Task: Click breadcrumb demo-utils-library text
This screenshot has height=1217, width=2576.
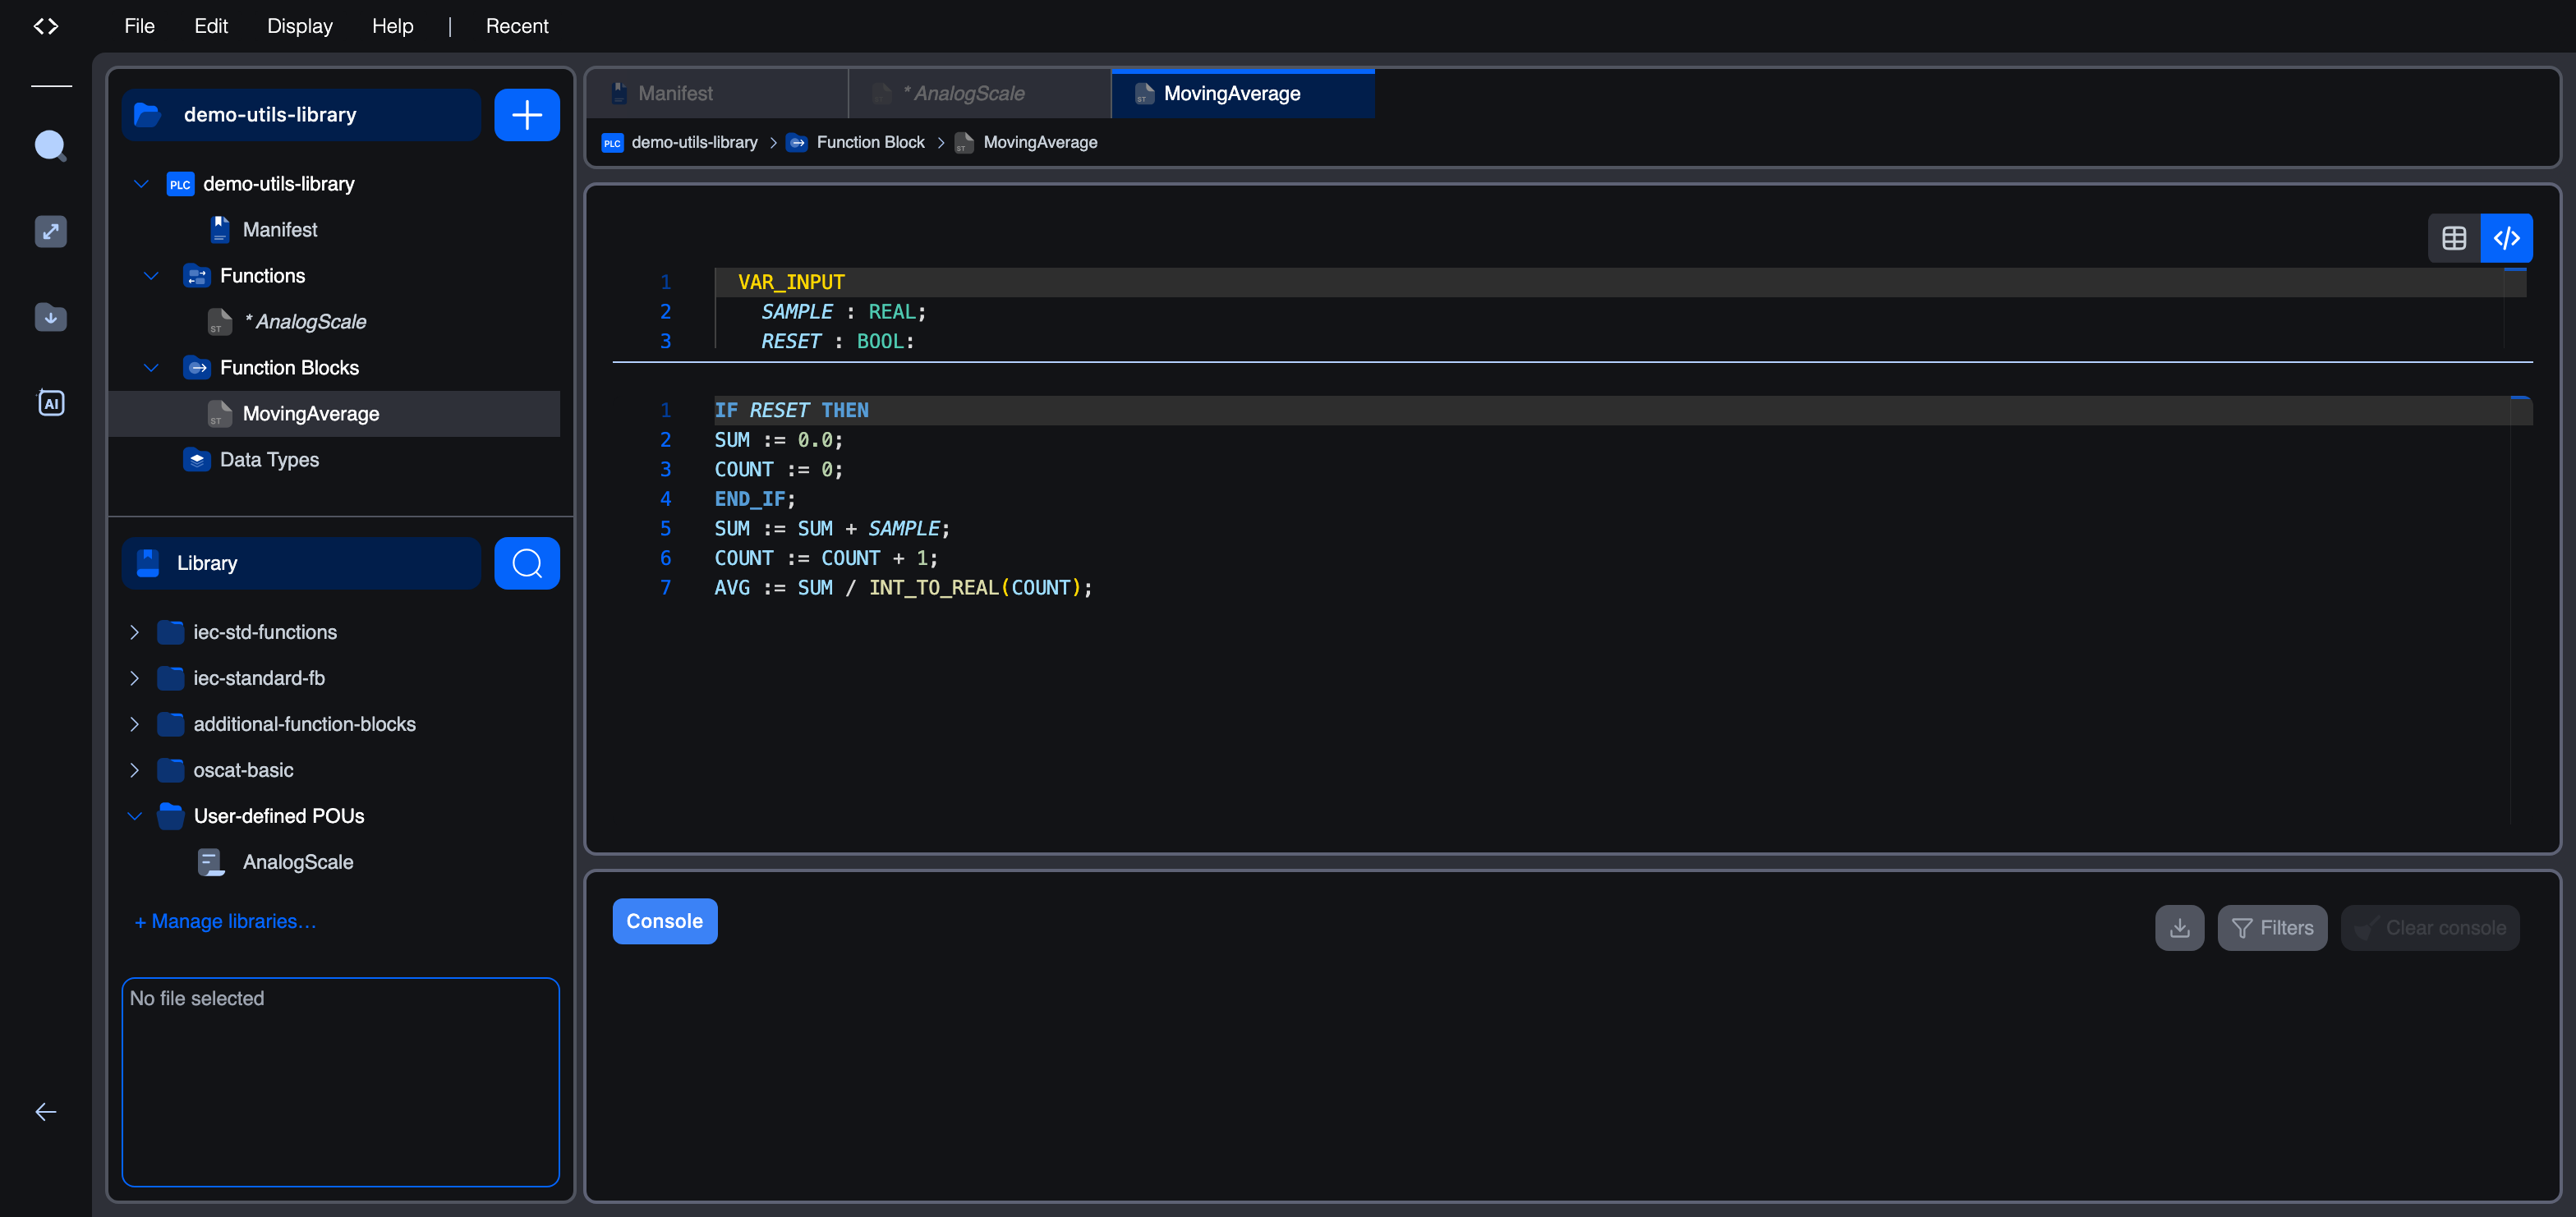Action: click(x=694, y=143)
